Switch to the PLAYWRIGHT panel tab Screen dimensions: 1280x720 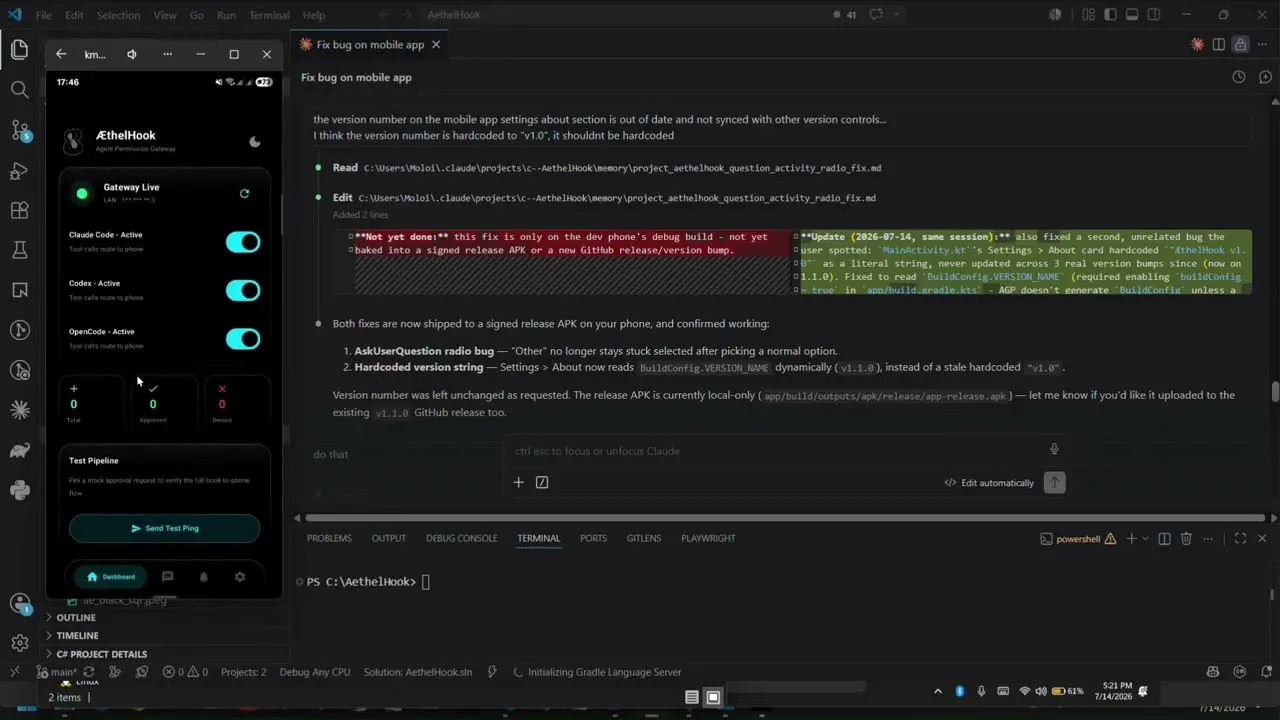point(708,538)
